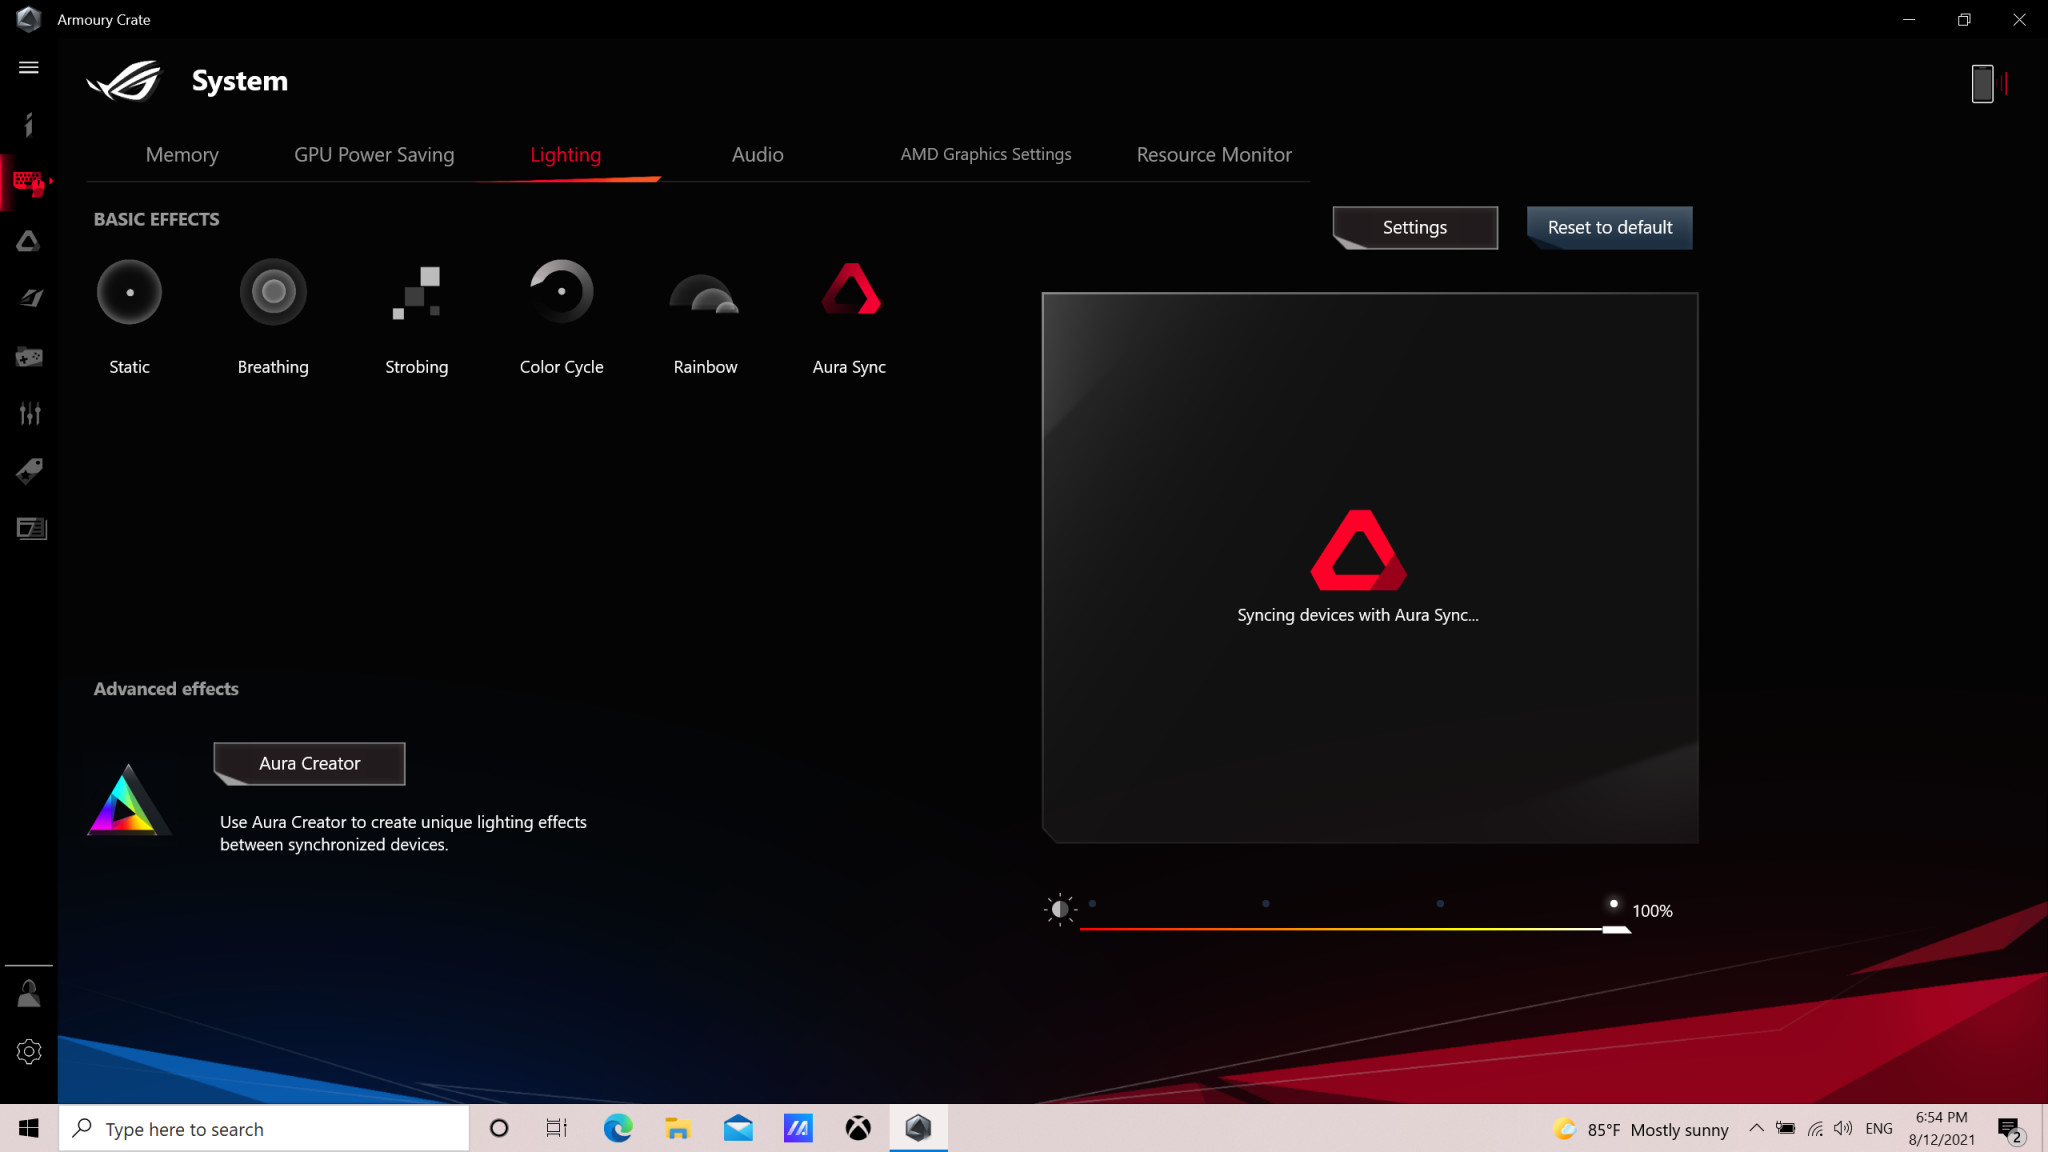Open user account sidebar icon
Screen dimensions: 2048x1152
[x=28, y=993]
